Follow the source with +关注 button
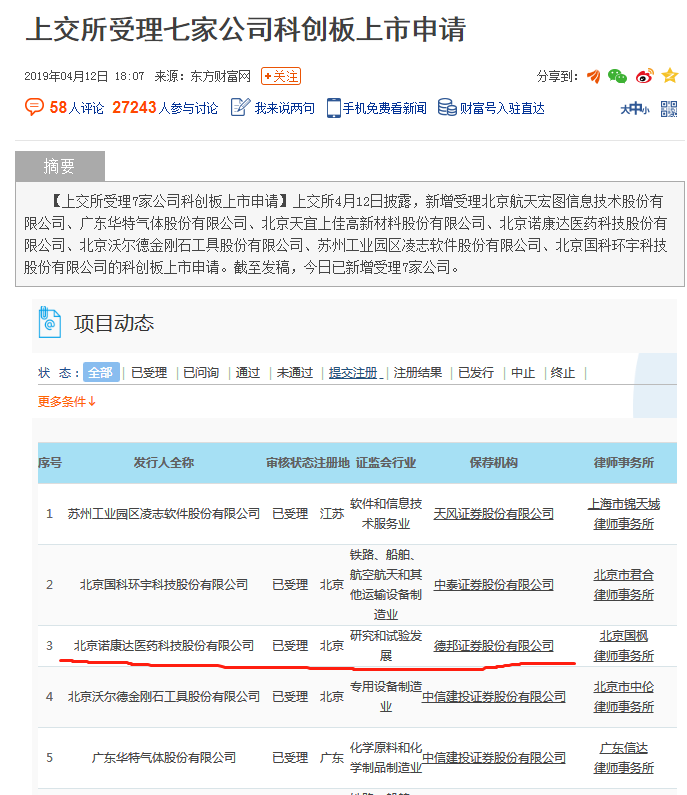Image resolution: width=687 pixels, height=795 pixels. tap(281, 76)
